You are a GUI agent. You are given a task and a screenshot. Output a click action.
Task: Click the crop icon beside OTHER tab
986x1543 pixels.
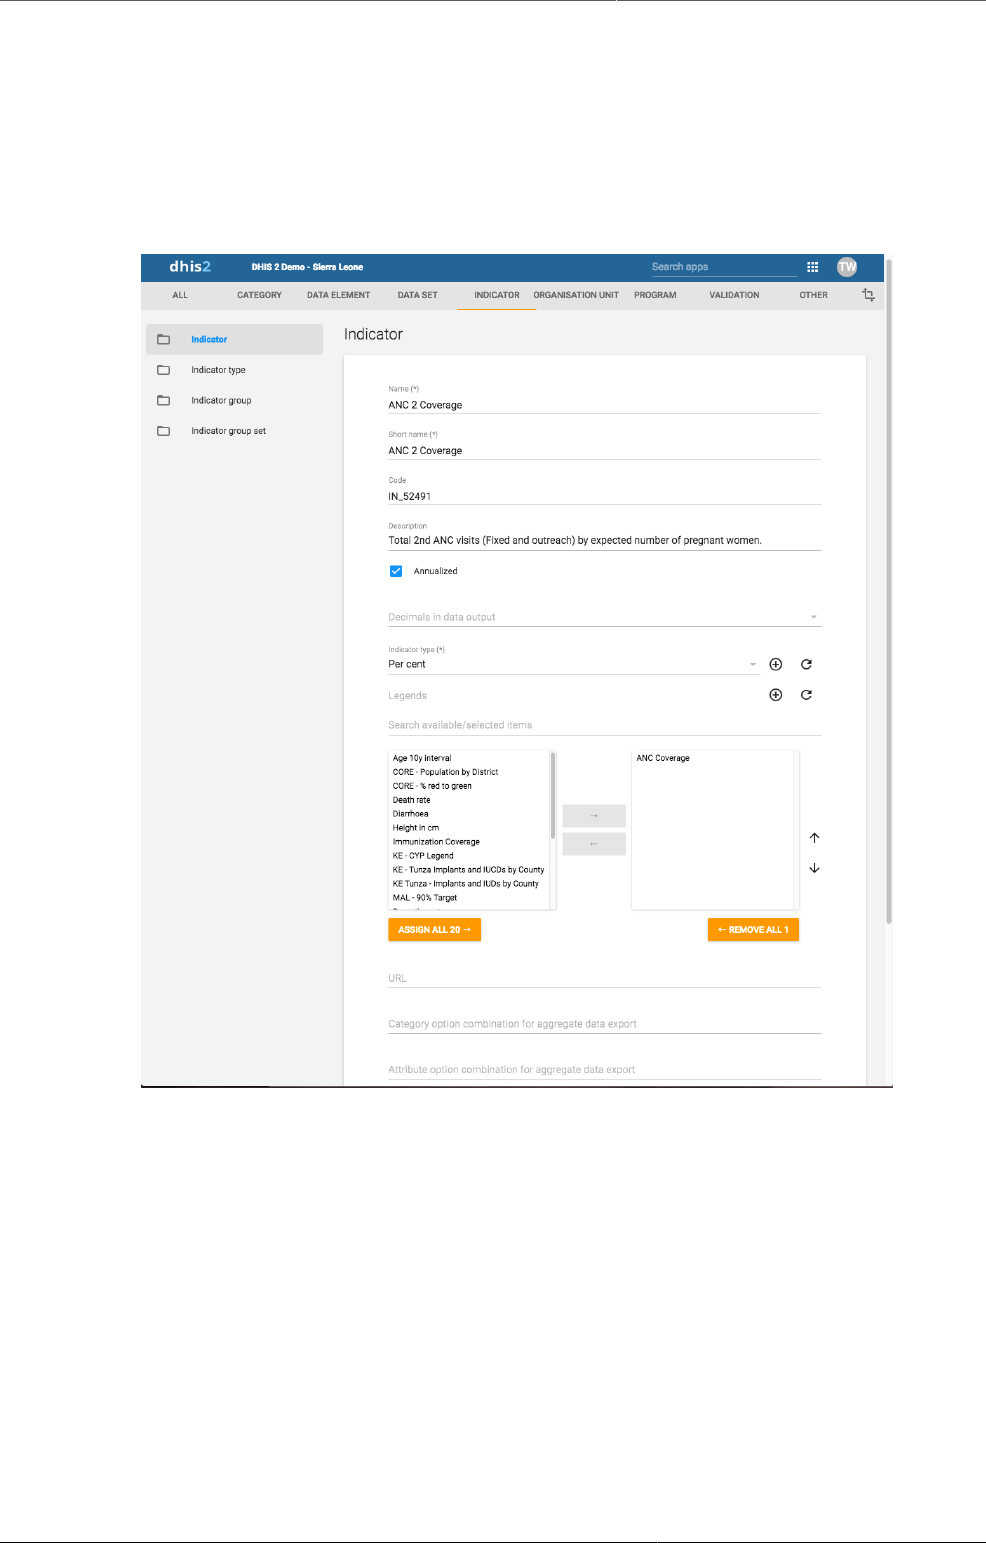868,295
